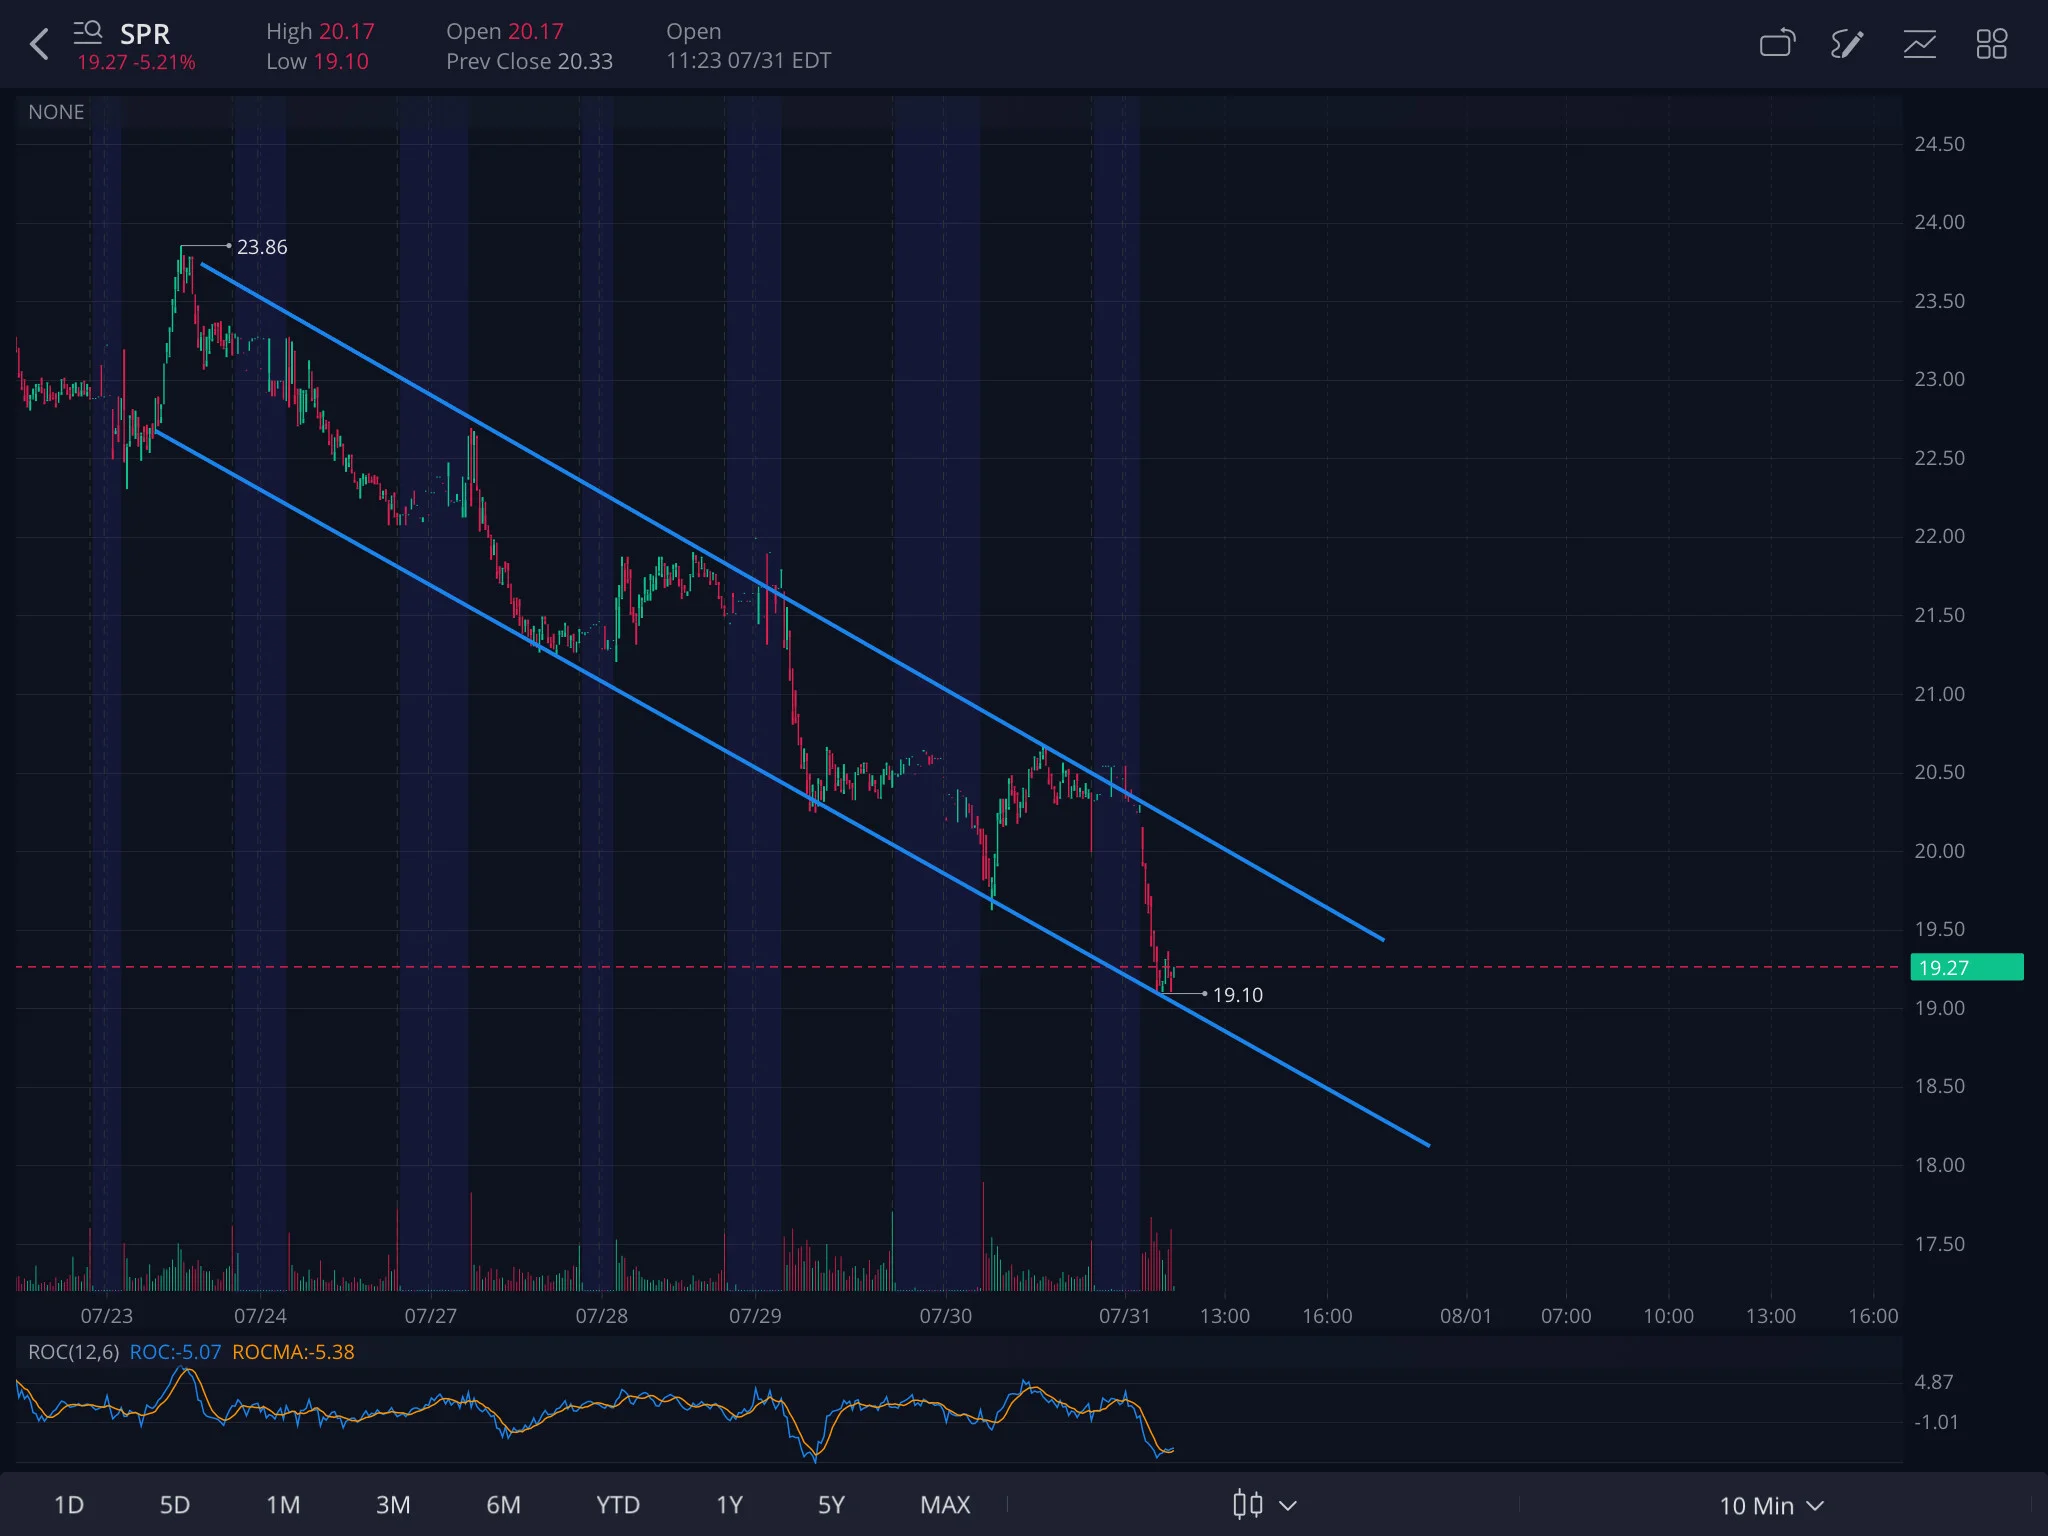Tap the NONE overlay indicator label

click(56, 112)
